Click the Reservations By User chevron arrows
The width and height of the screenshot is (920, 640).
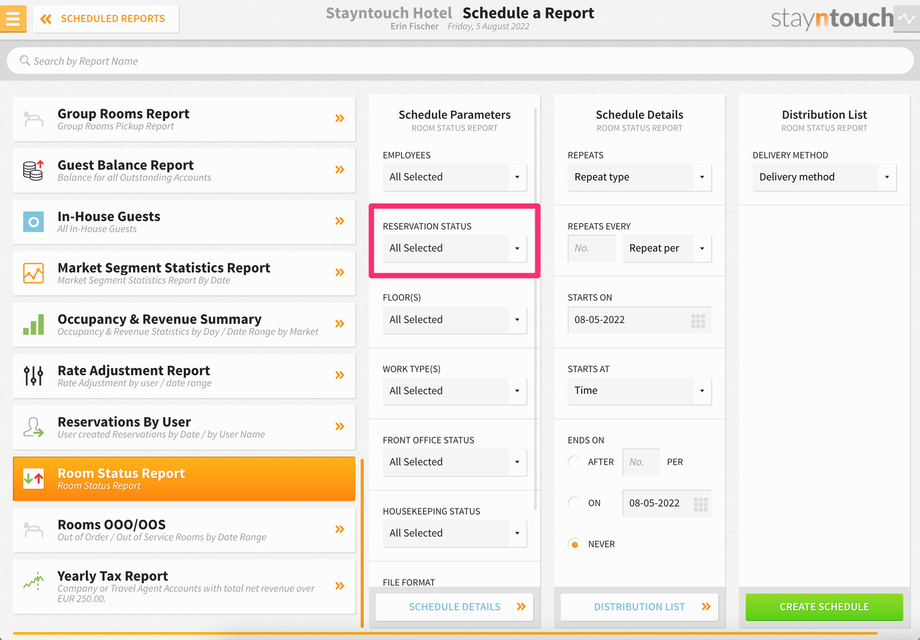pyautogui.click(x=340, y=426)
